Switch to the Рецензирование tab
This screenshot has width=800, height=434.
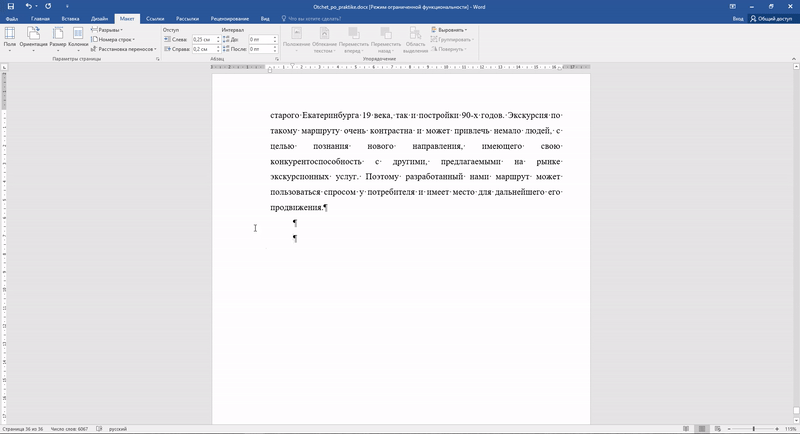[x=230, y=19]
